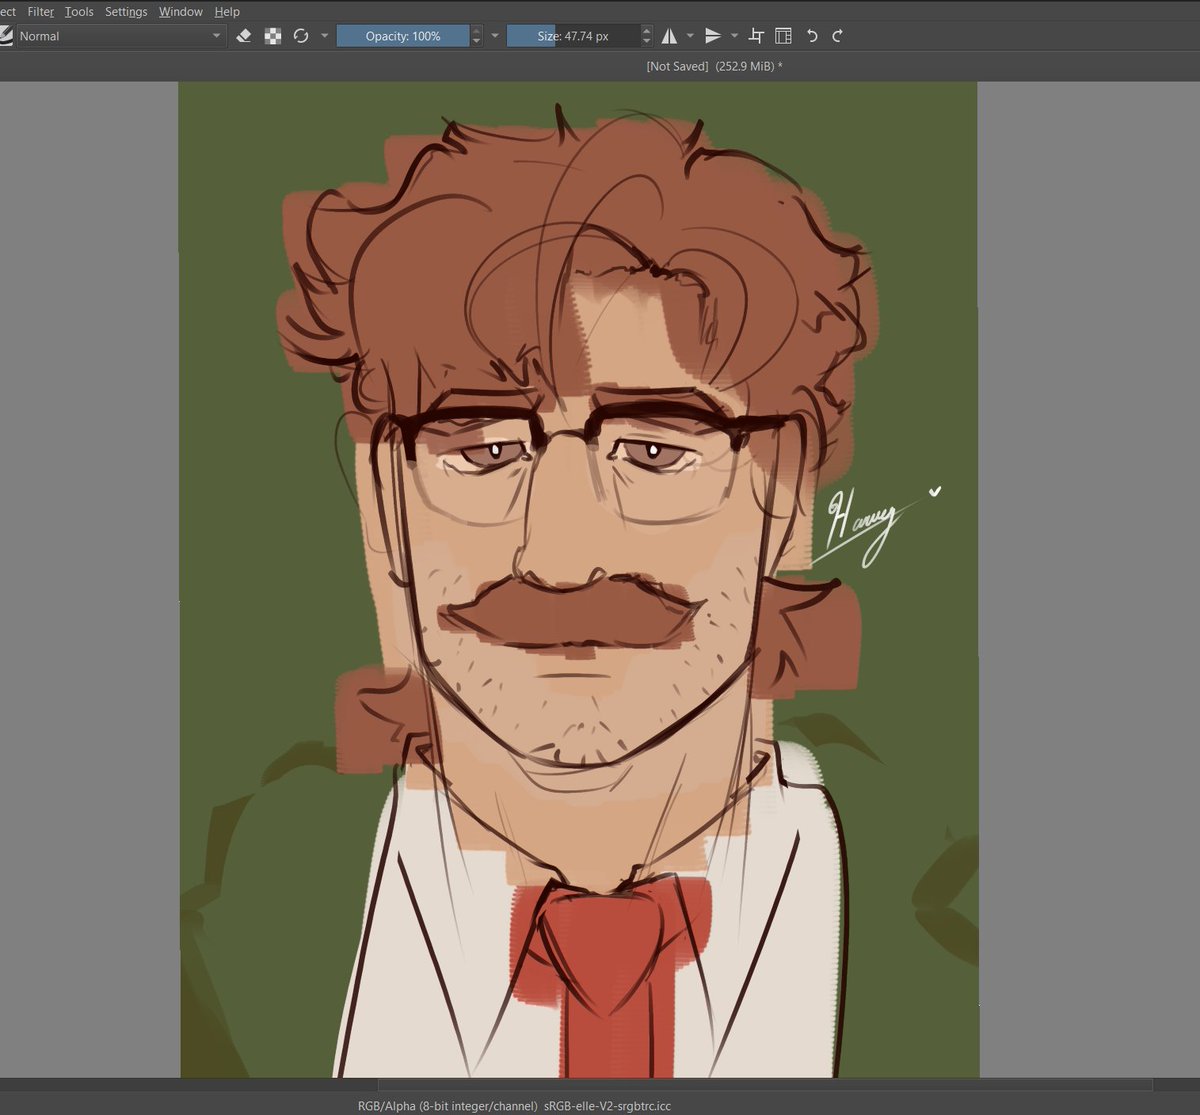This screenshot has height=1115, width=1200.
Task: Open the Help menu
Action: [227, 12]
